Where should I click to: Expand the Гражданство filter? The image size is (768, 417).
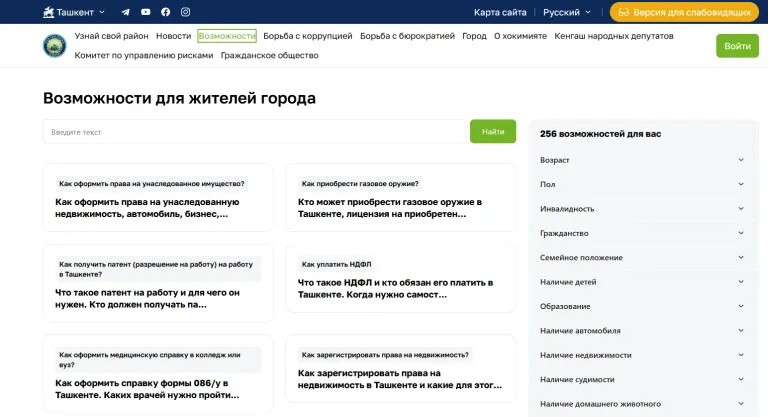[642, 233]
